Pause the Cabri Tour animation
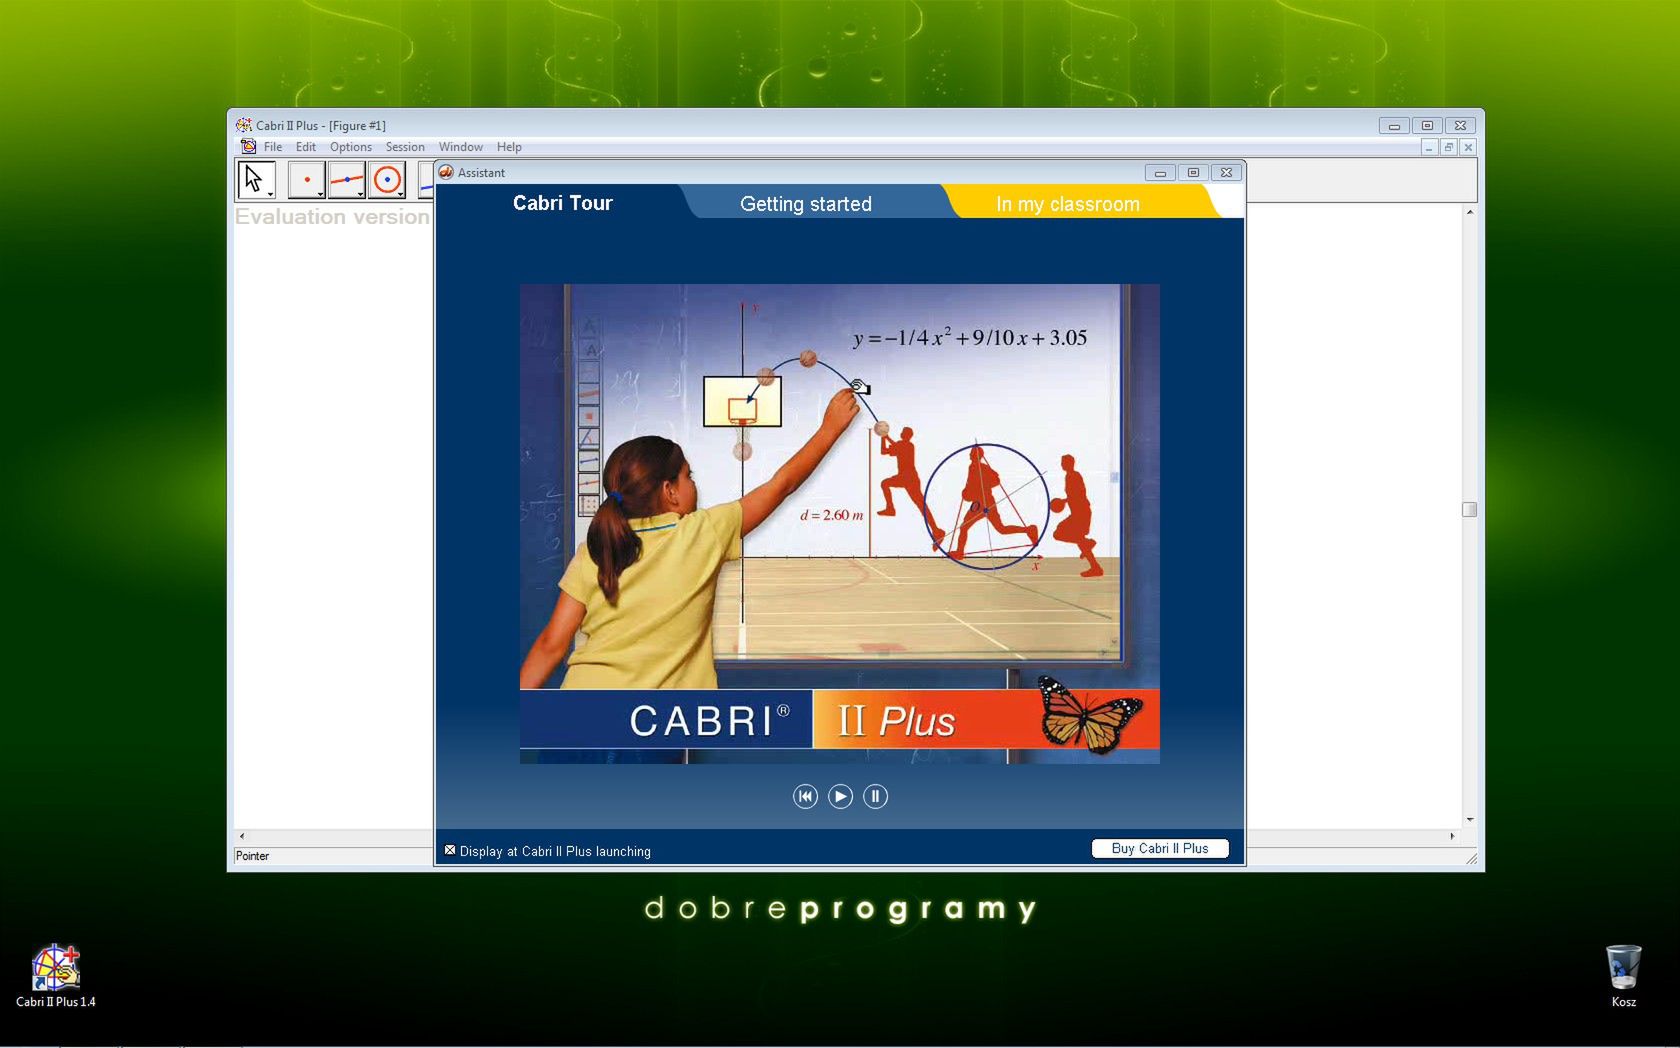This screenshot has height=1048, width=1680. pyautogui.click(x=875, y=796)
